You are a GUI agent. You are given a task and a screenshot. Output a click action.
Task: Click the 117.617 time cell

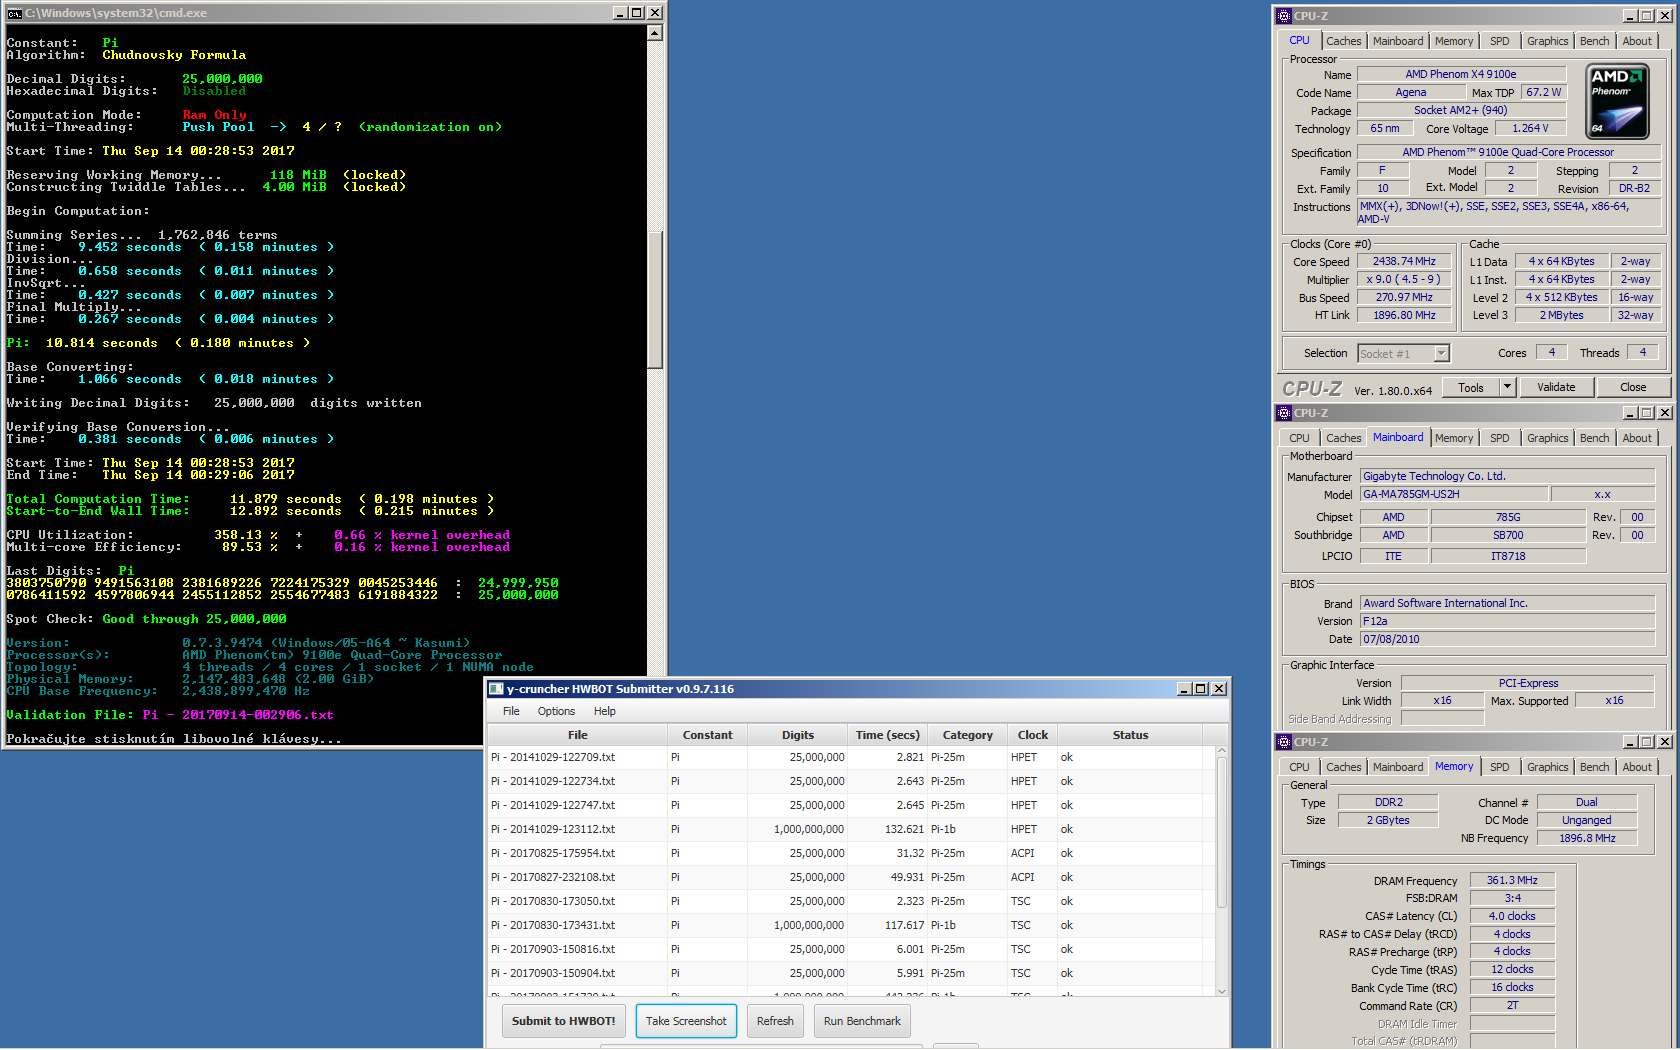(x=888, y=925)
